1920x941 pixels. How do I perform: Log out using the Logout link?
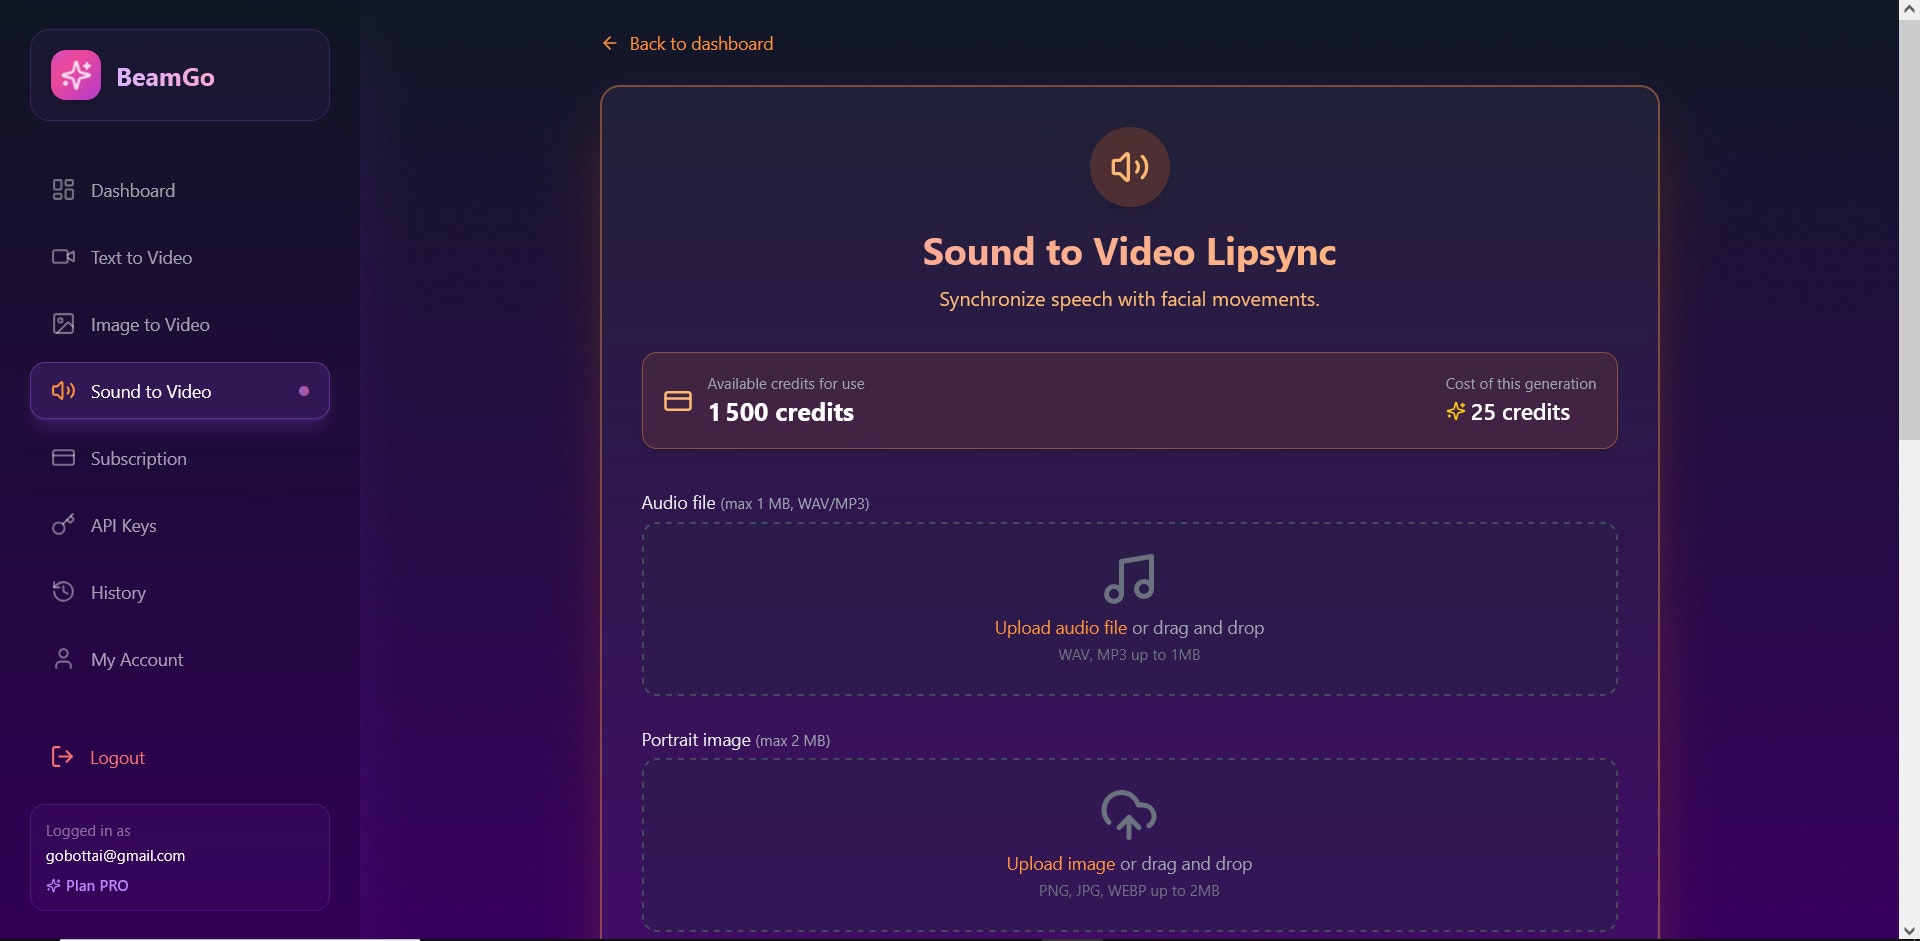click(x=117, y=758)
